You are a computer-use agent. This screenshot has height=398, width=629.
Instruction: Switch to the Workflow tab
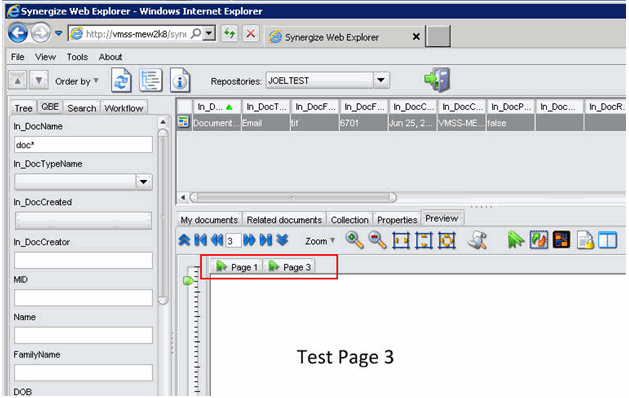click(124, 108)
